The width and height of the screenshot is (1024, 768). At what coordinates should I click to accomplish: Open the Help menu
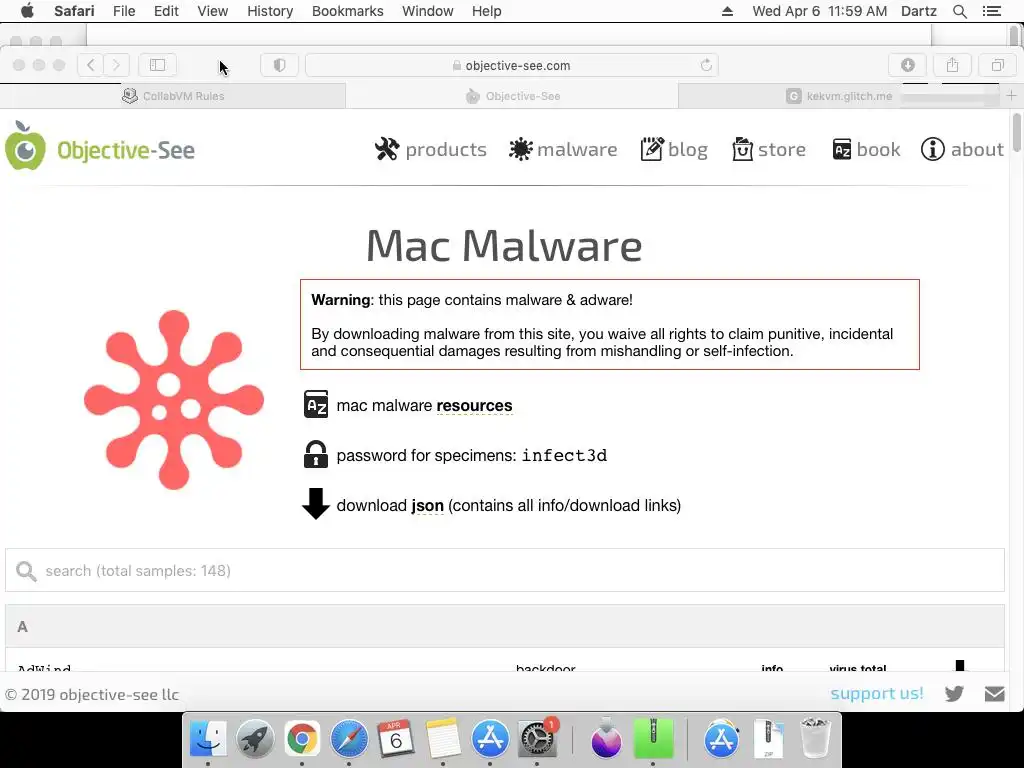click(x=487, y=11)
